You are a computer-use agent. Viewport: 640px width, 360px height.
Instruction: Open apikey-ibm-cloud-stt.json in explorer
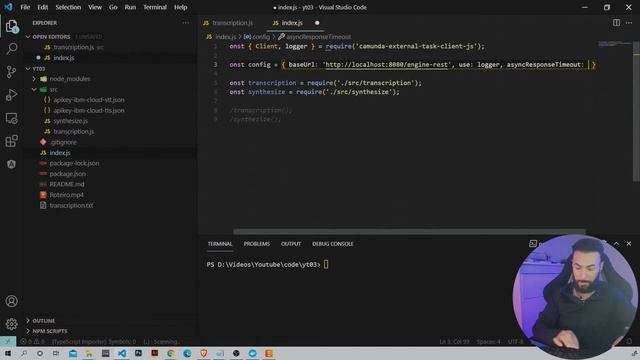[x=89, y=100]
